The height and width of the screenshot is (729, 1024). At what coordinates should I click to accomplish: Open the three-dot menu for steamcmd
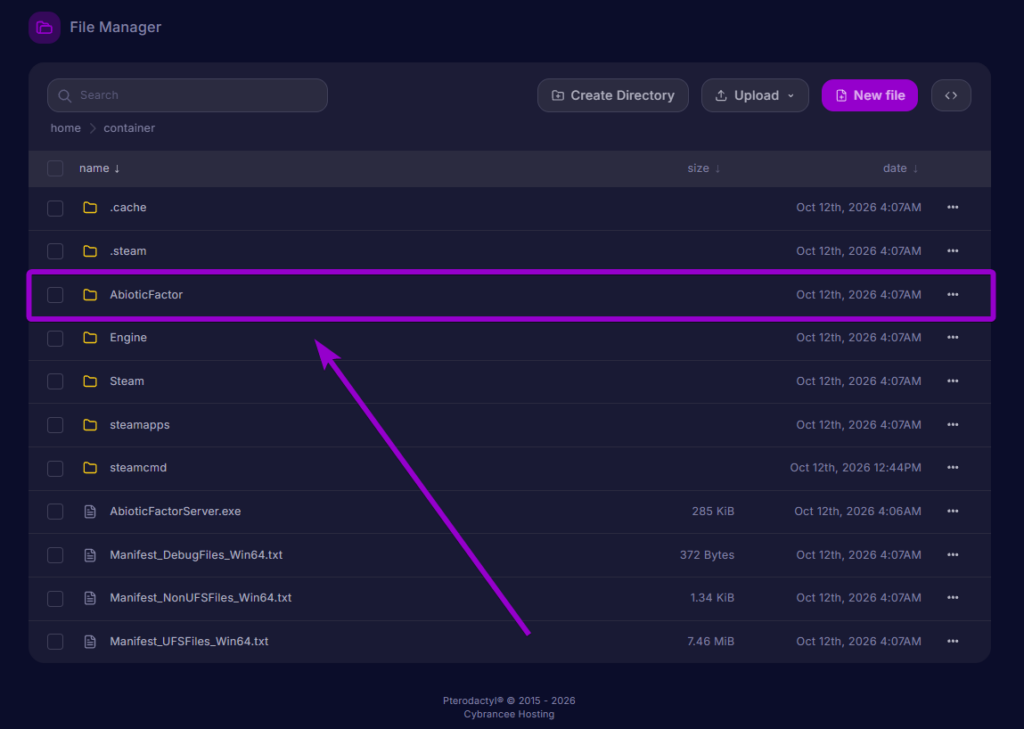pos(953,468)
